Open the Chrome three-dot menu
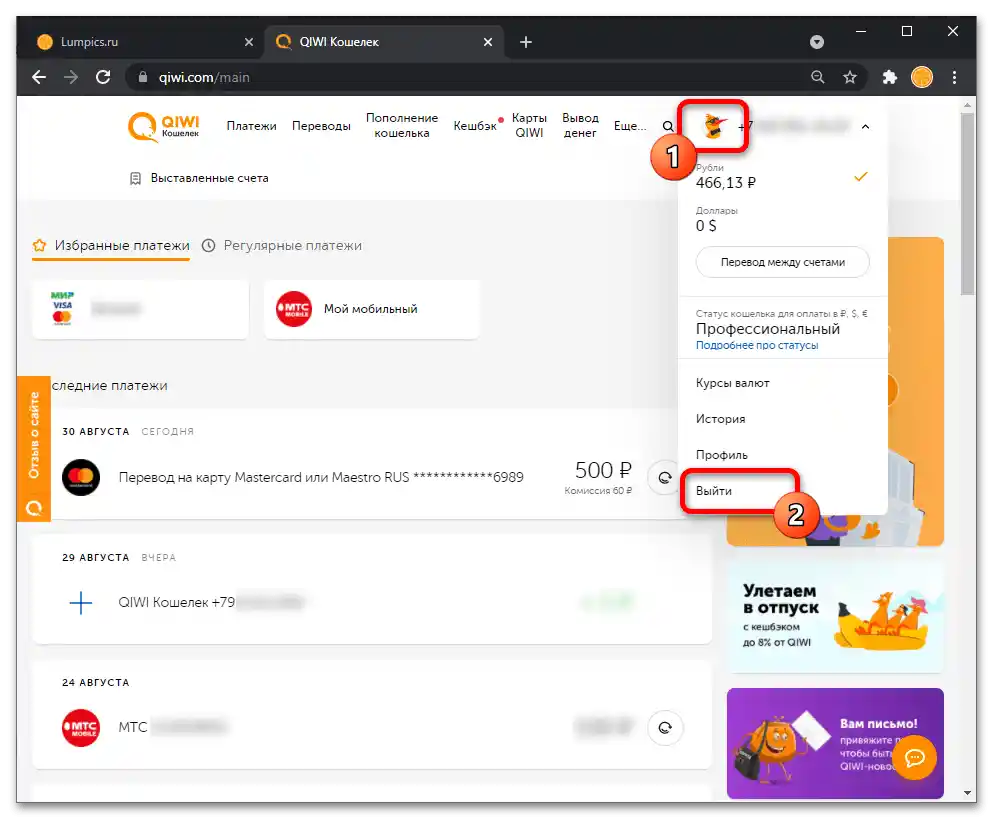Image resolution: width=993 pixels, height=819 pixels. [x=954, y=77]
